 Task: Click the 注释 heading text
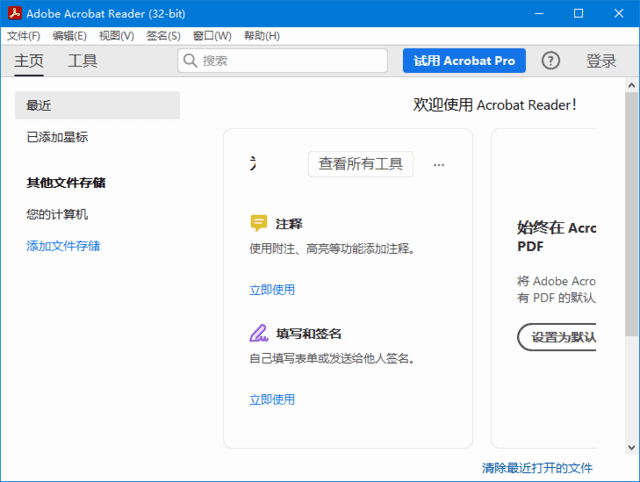point(289,224)
